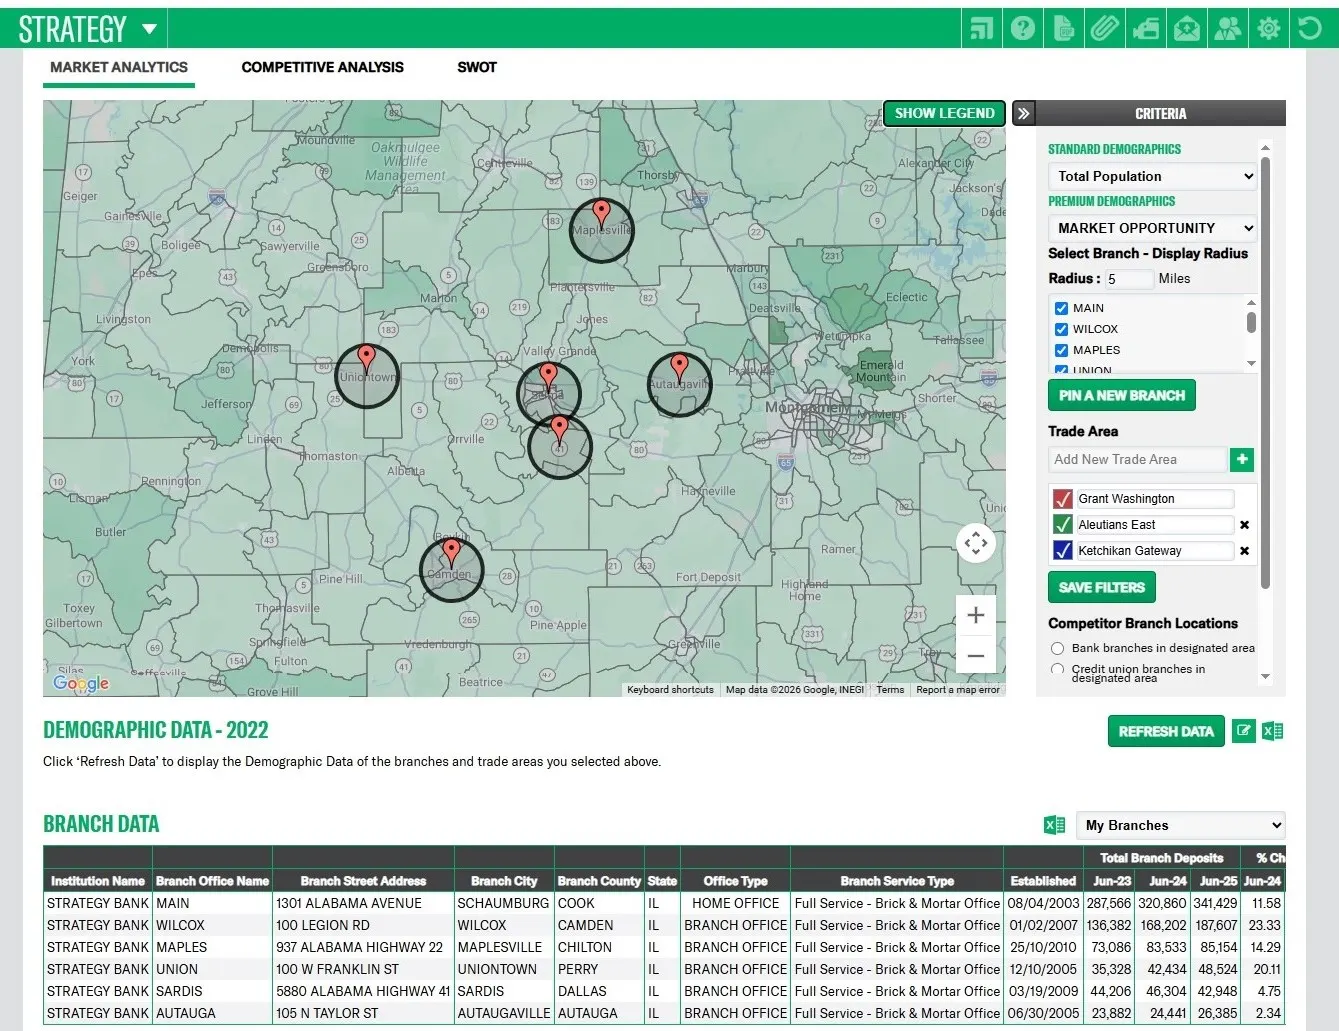
Task: Collapse the Criteria panel with double-chevron icon
Action: (1024, 114)
